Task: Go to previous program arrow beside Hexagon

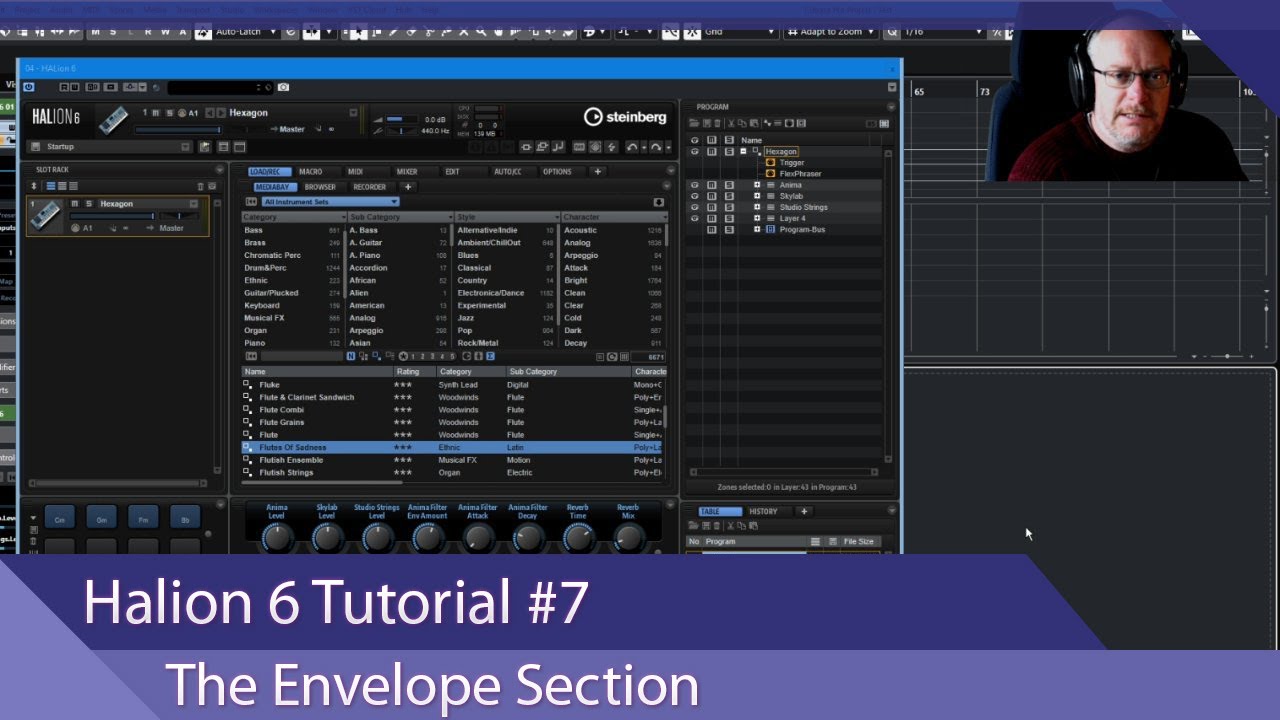Action: (x=209, y=113)
